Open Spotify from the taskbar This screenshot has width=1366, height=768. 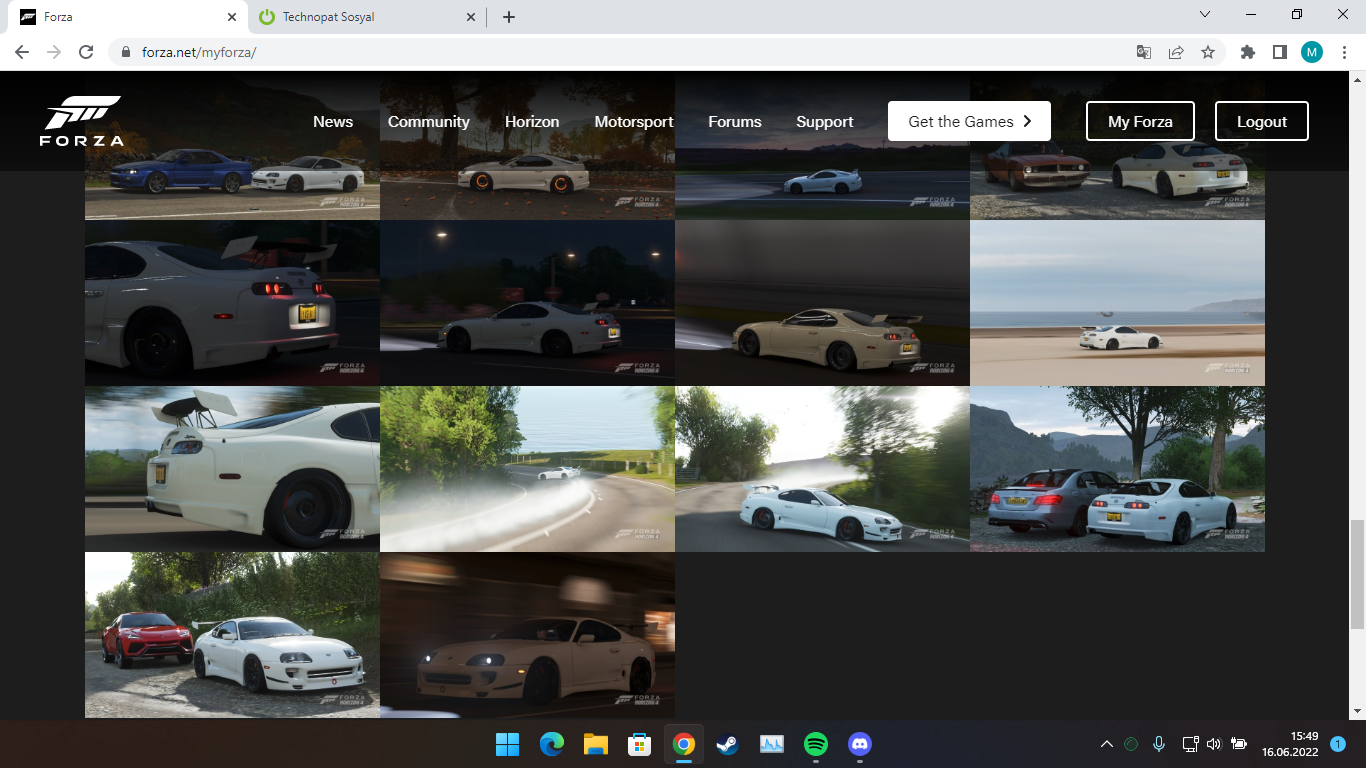click(x=816, y=744)
